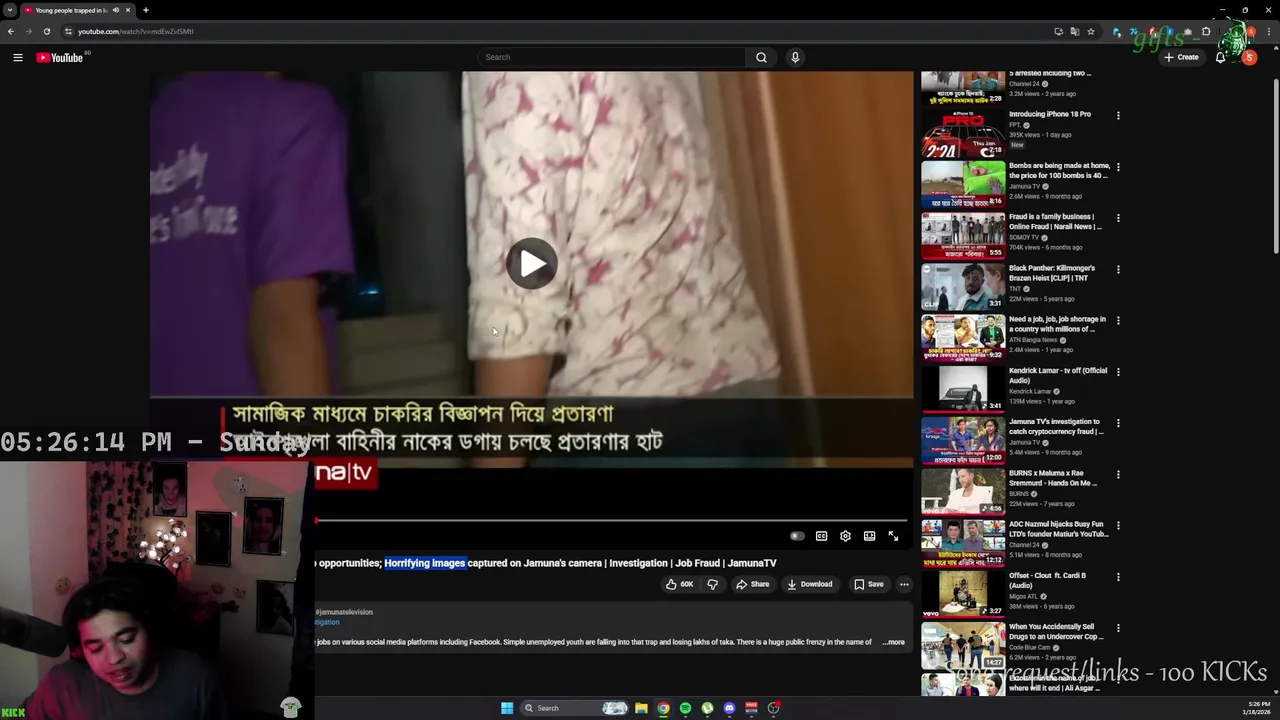1280x720 pixels.
Task: Open Discord from the taskbar
Action: click(x=729, y=708)
